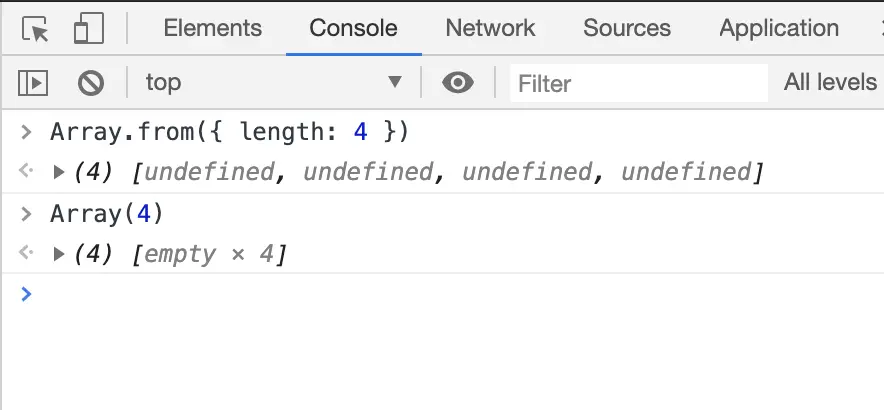Toggle the device toolbar icon
Screen dimensions: 884x410
coord(88,29)
